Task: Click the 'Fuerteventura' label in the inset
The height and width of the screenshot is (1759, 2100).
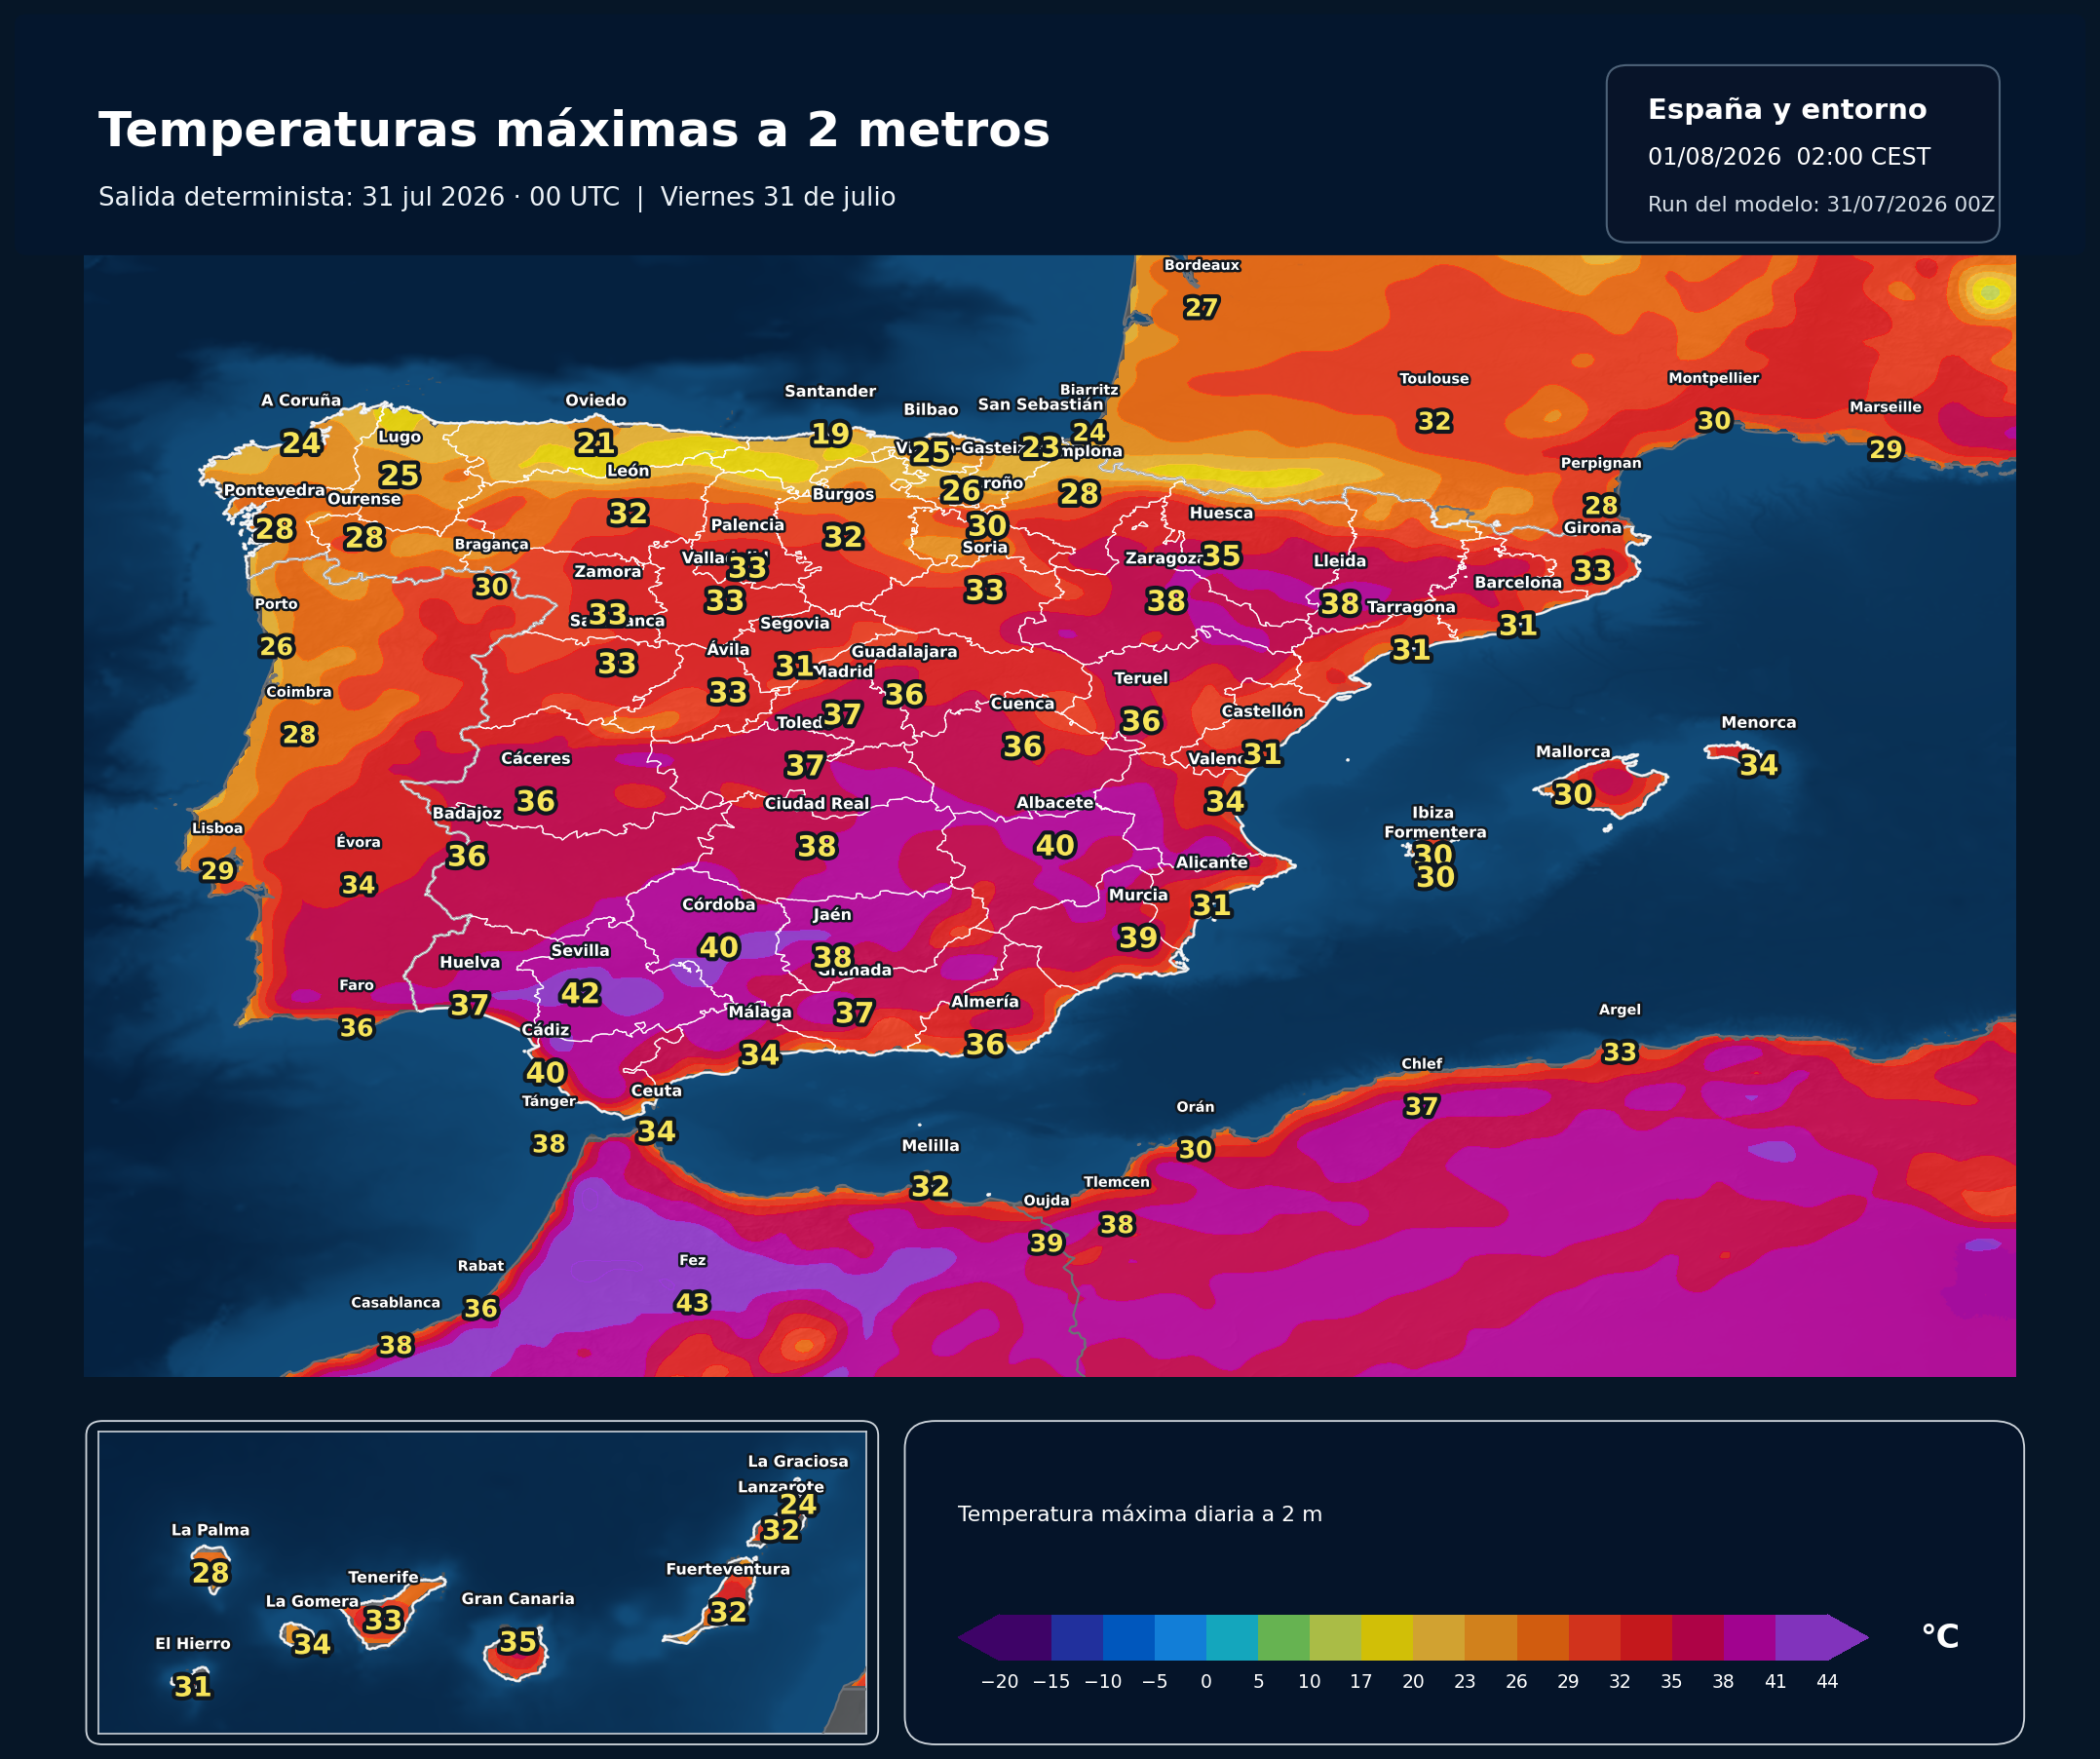Action: click(x=727, y=1569)
